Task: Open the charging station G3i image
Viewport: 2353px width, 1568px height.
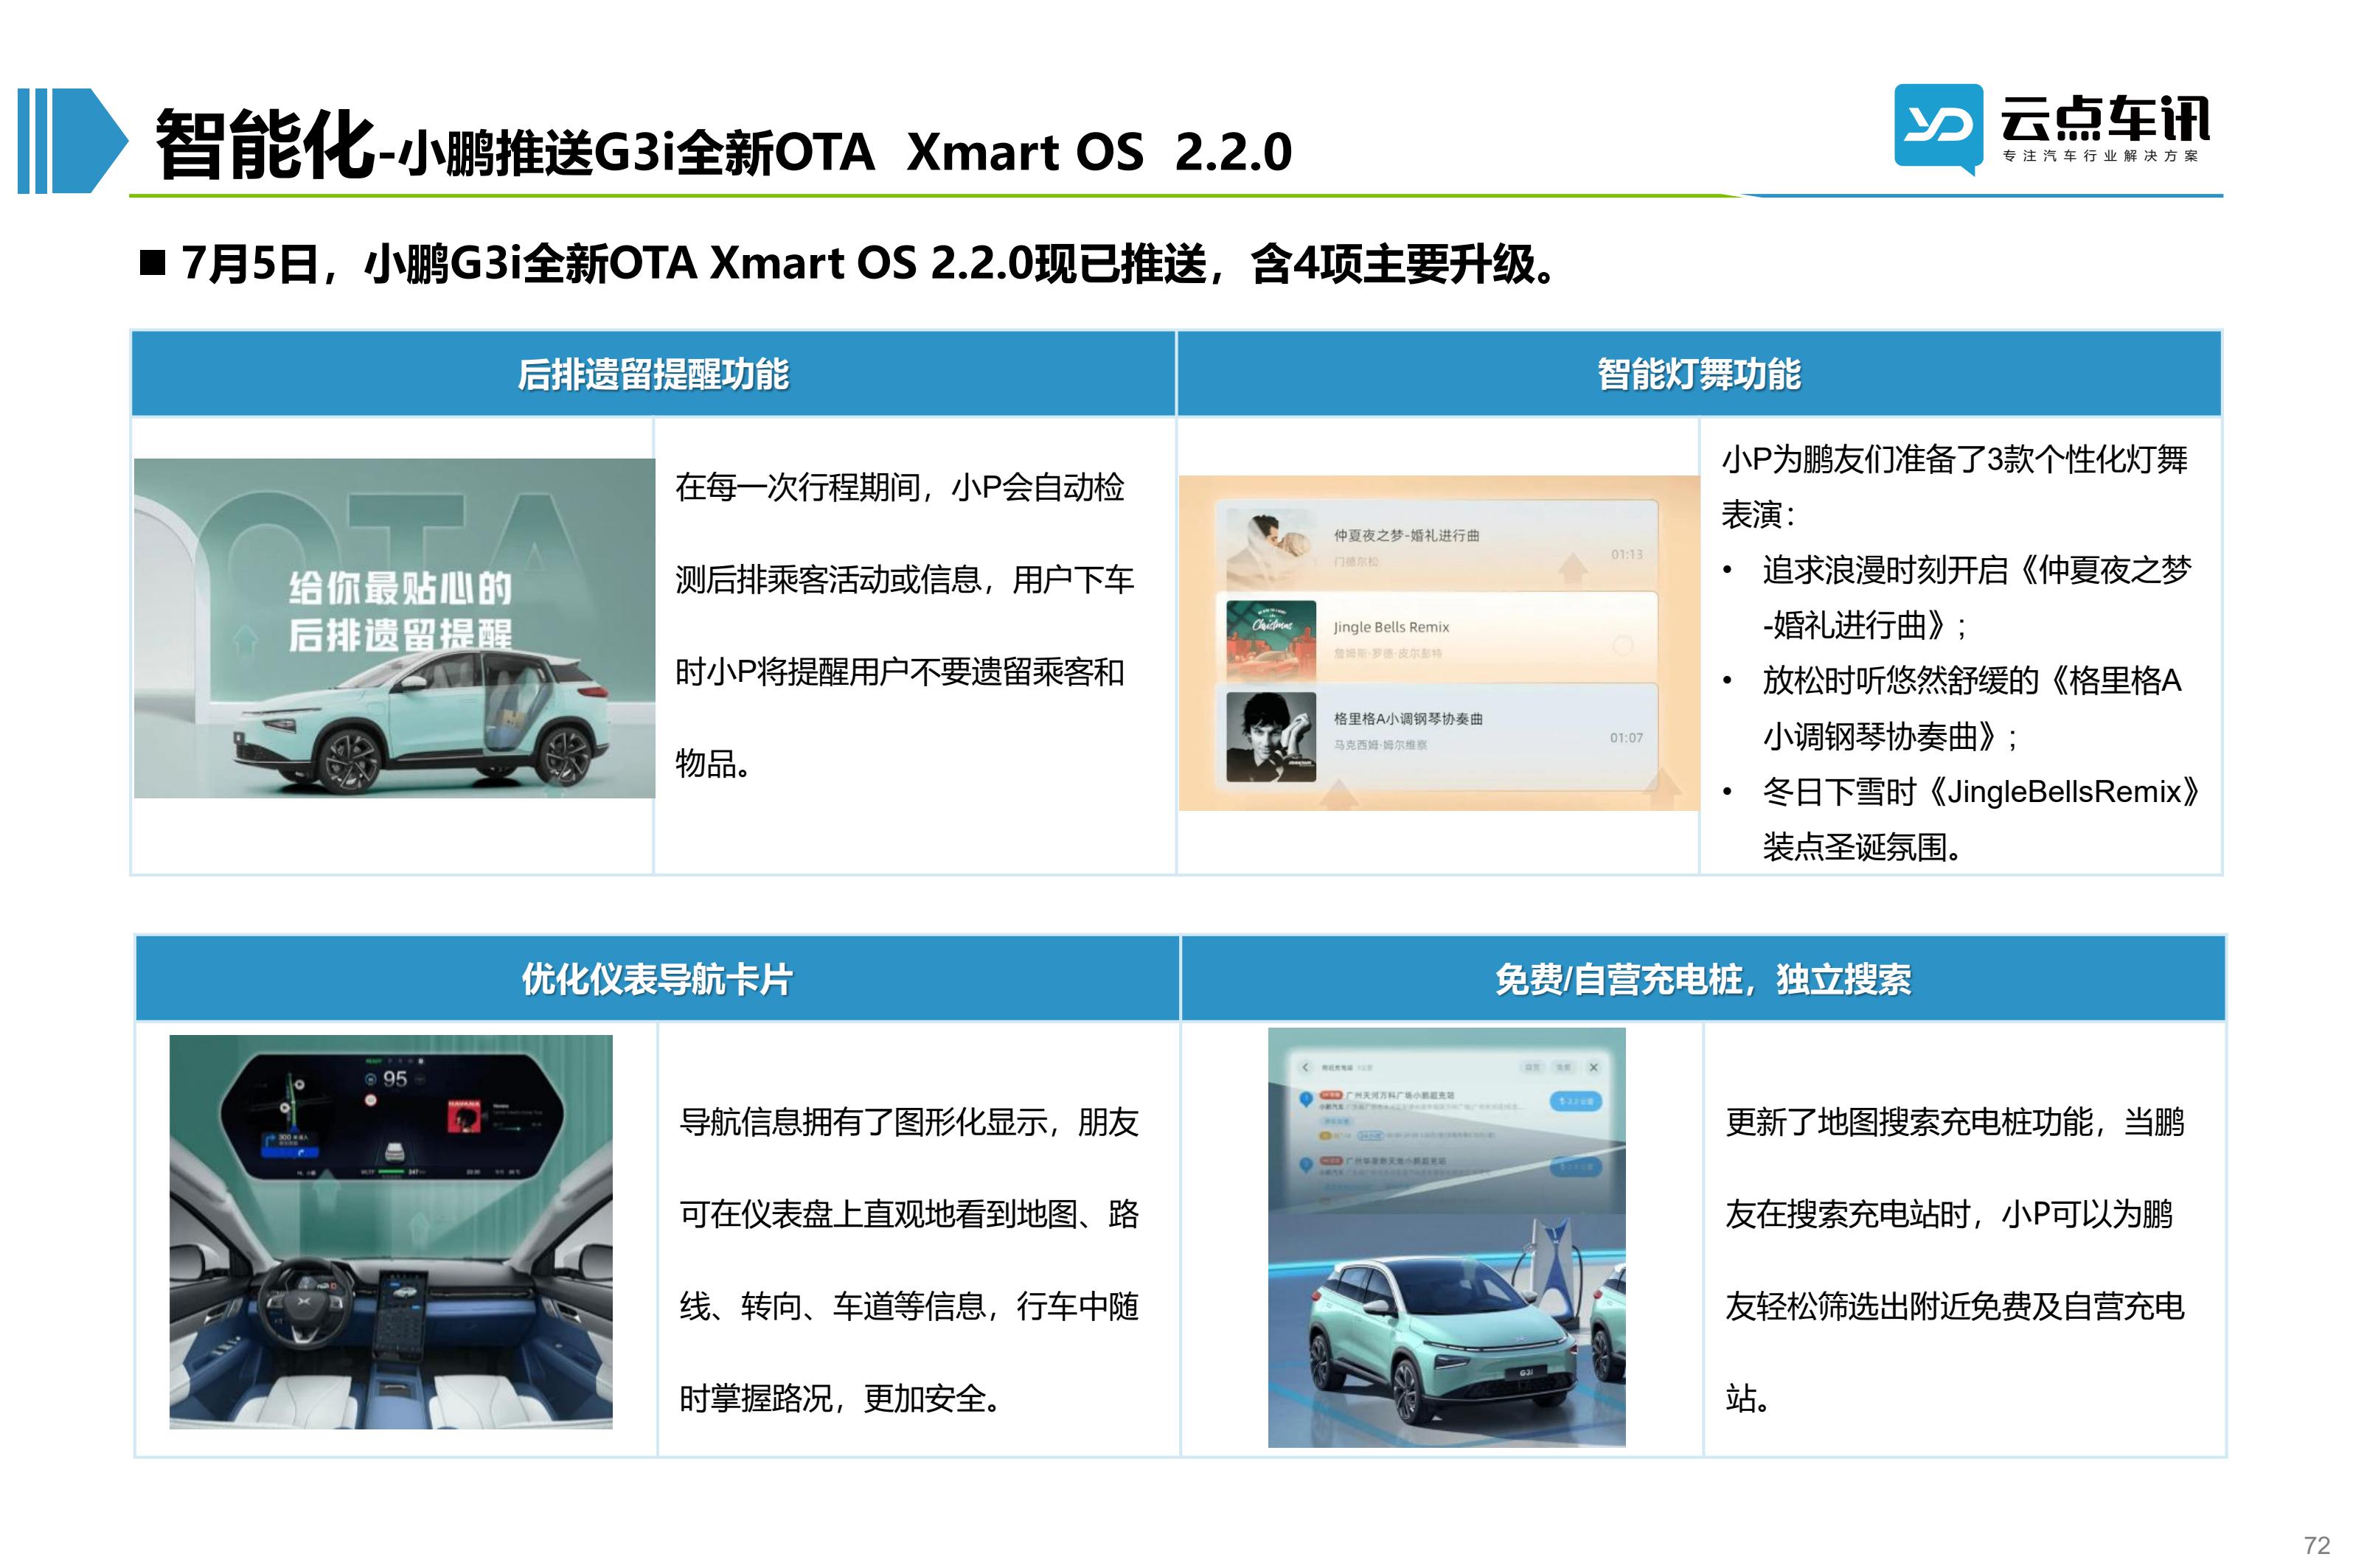Action: pyautogui.click(x=1446, y=1237)
